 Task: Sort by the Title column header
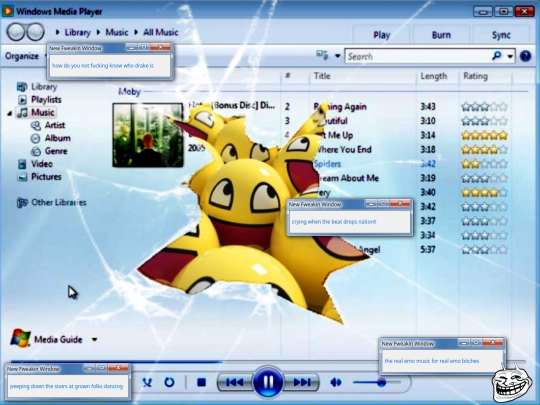coord(322,76)
